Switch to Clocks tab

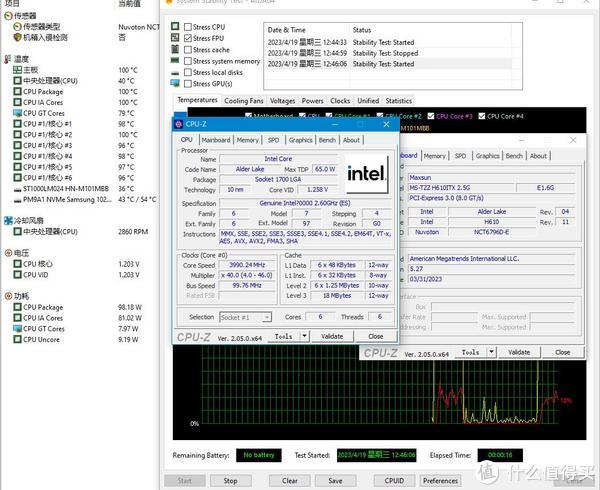(x=340, y=101)
